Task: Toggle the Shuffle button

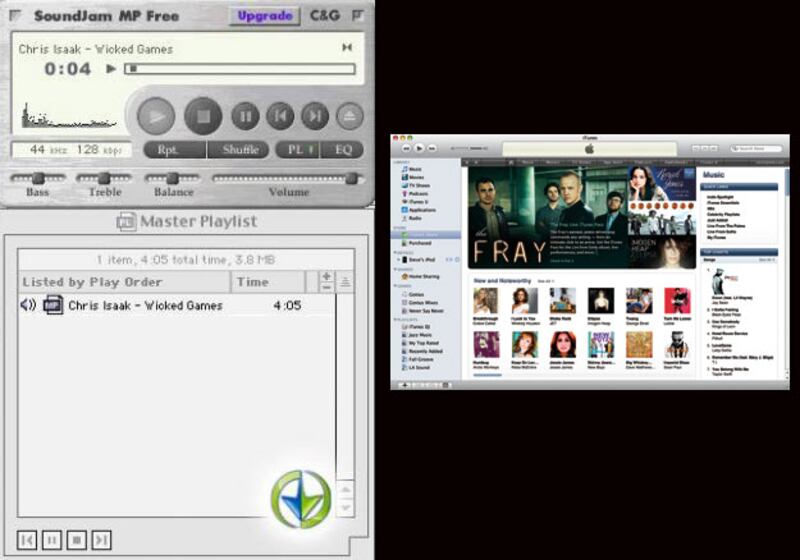Action: point(238,149)
